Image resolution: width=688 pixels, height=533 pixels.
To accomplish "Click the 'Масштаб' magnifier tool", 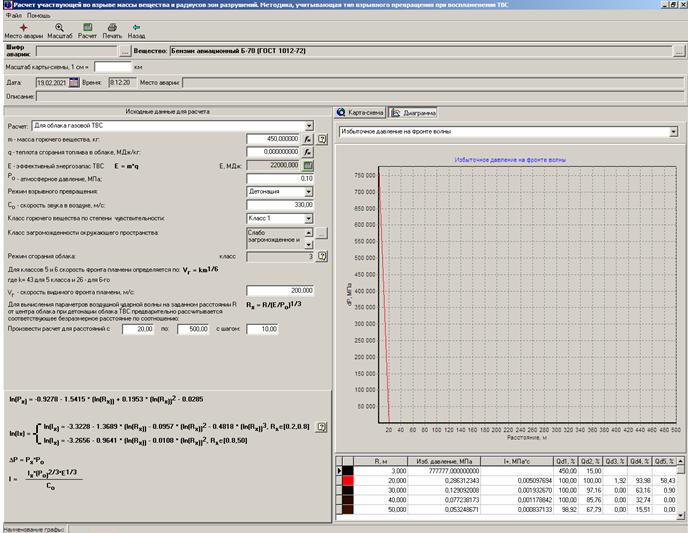I will 60,31.
